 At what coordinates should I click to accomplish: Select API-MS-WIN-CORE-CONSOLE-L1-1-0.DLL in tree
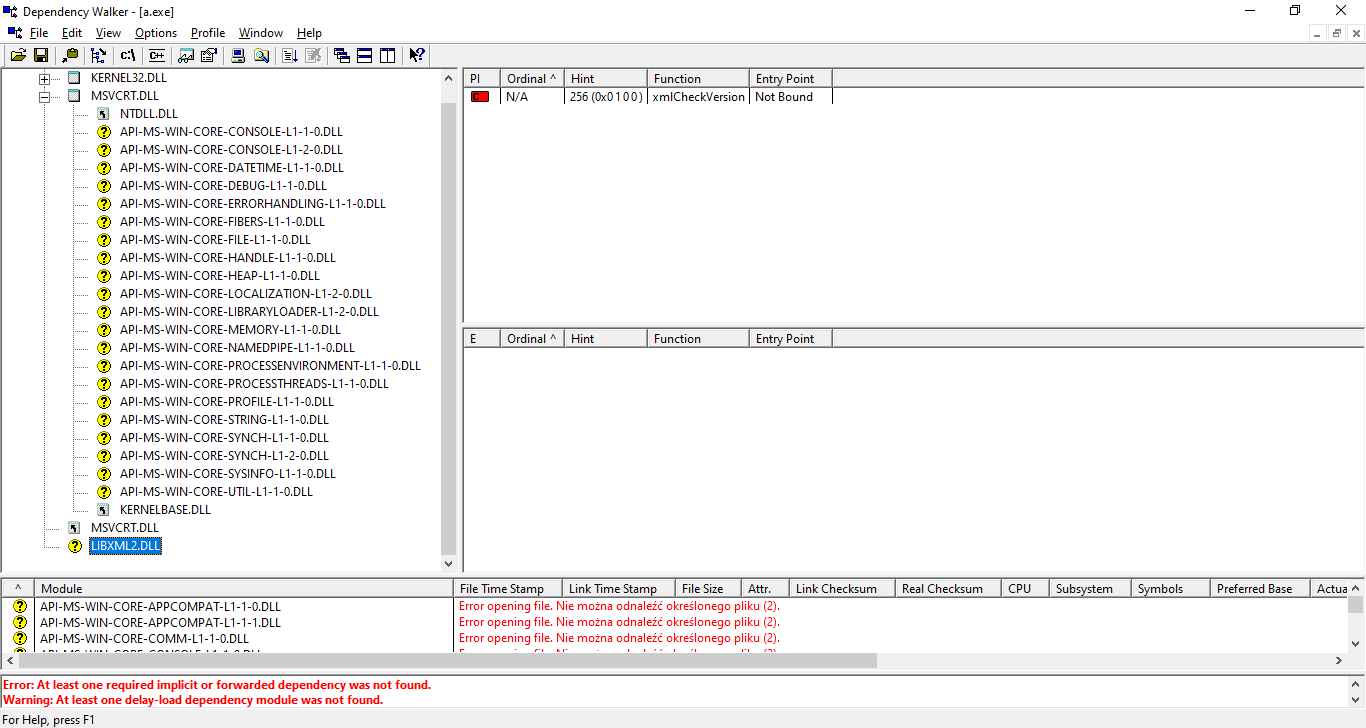click(x=231, y=132)
